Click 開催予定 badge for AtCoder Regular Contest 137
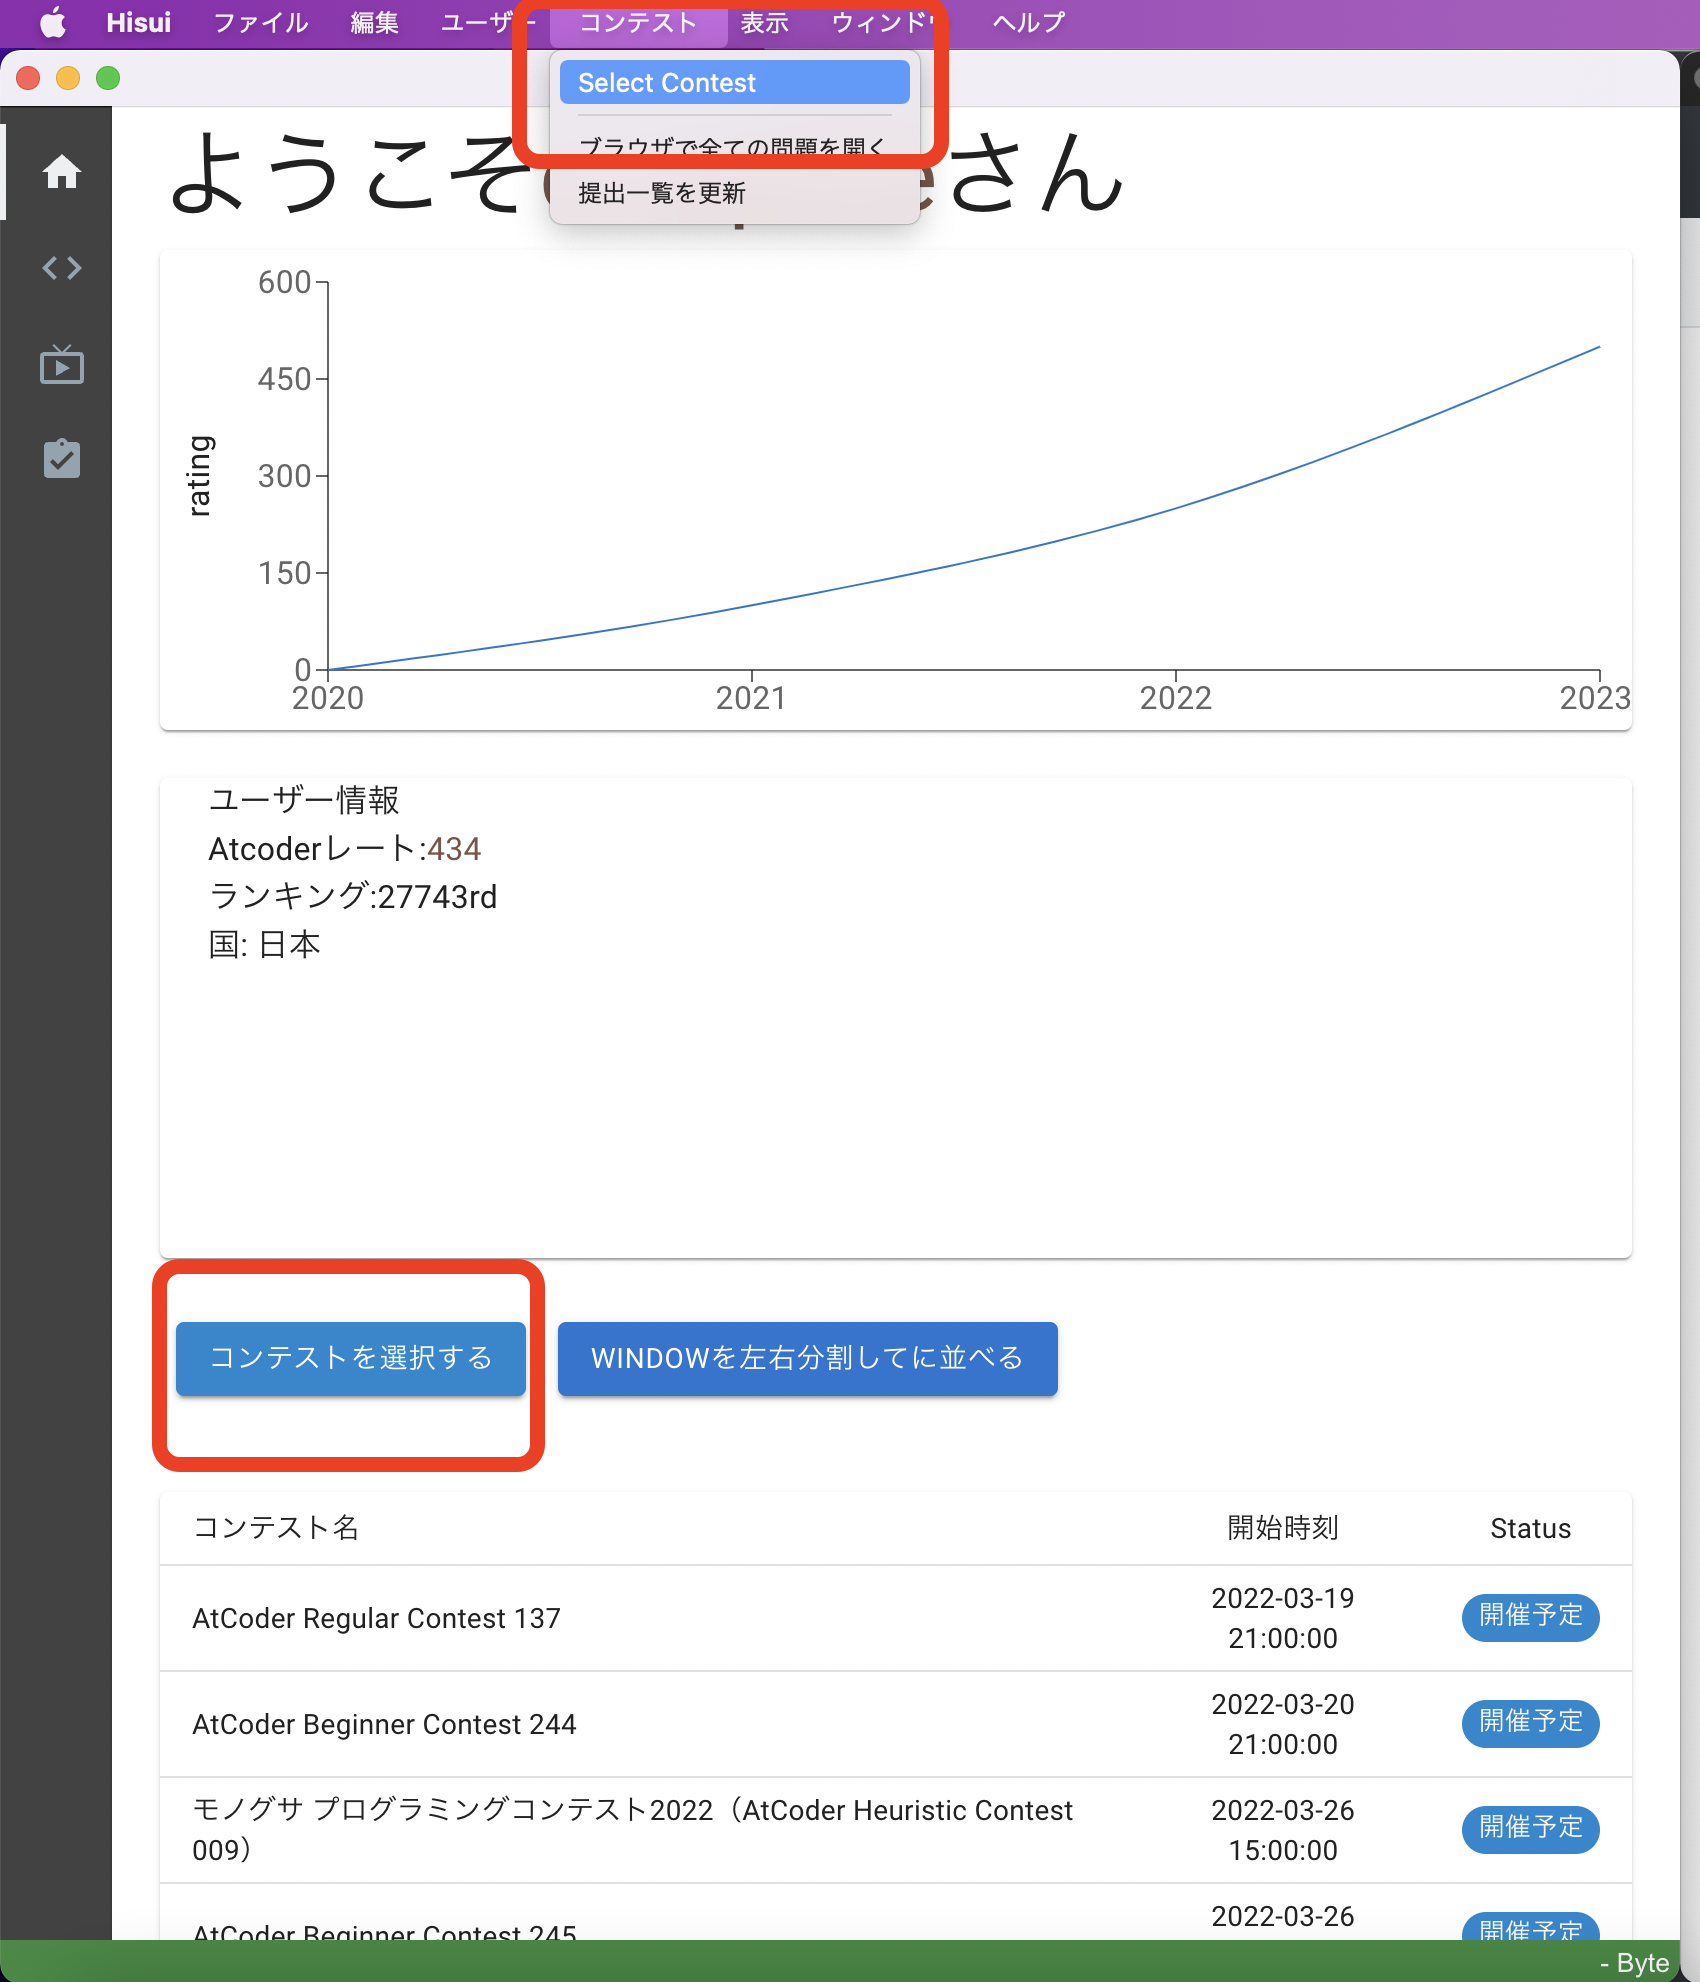 pos(1530,1616)
